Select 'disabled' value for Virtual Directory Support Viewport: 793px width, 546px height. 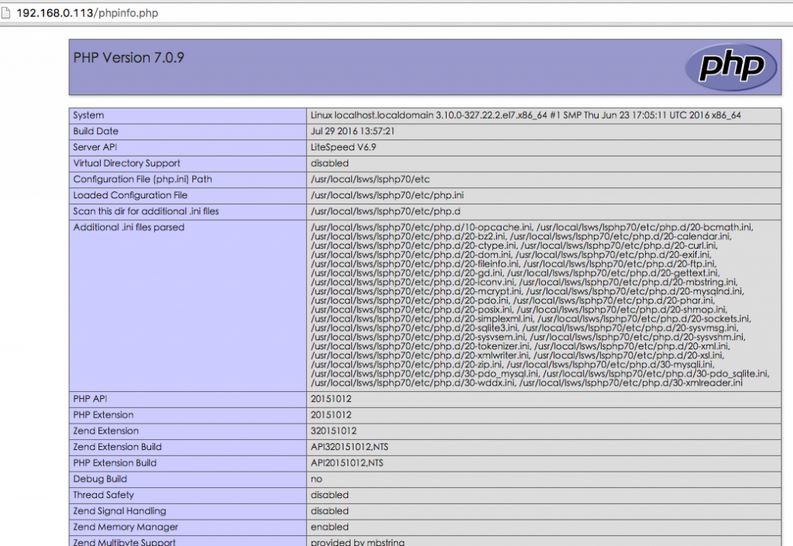[x=330, y=163]
